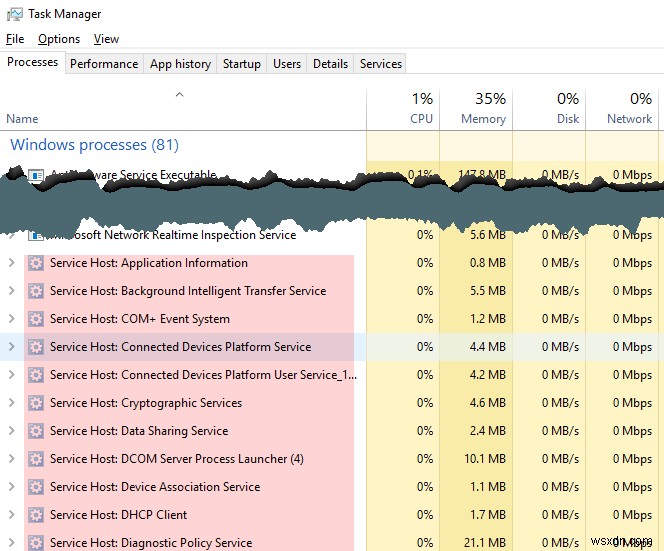Viewport: 664px width, 551px height.
Task: Select Service Host: Device Association Service name
Action: pos(155,487)
